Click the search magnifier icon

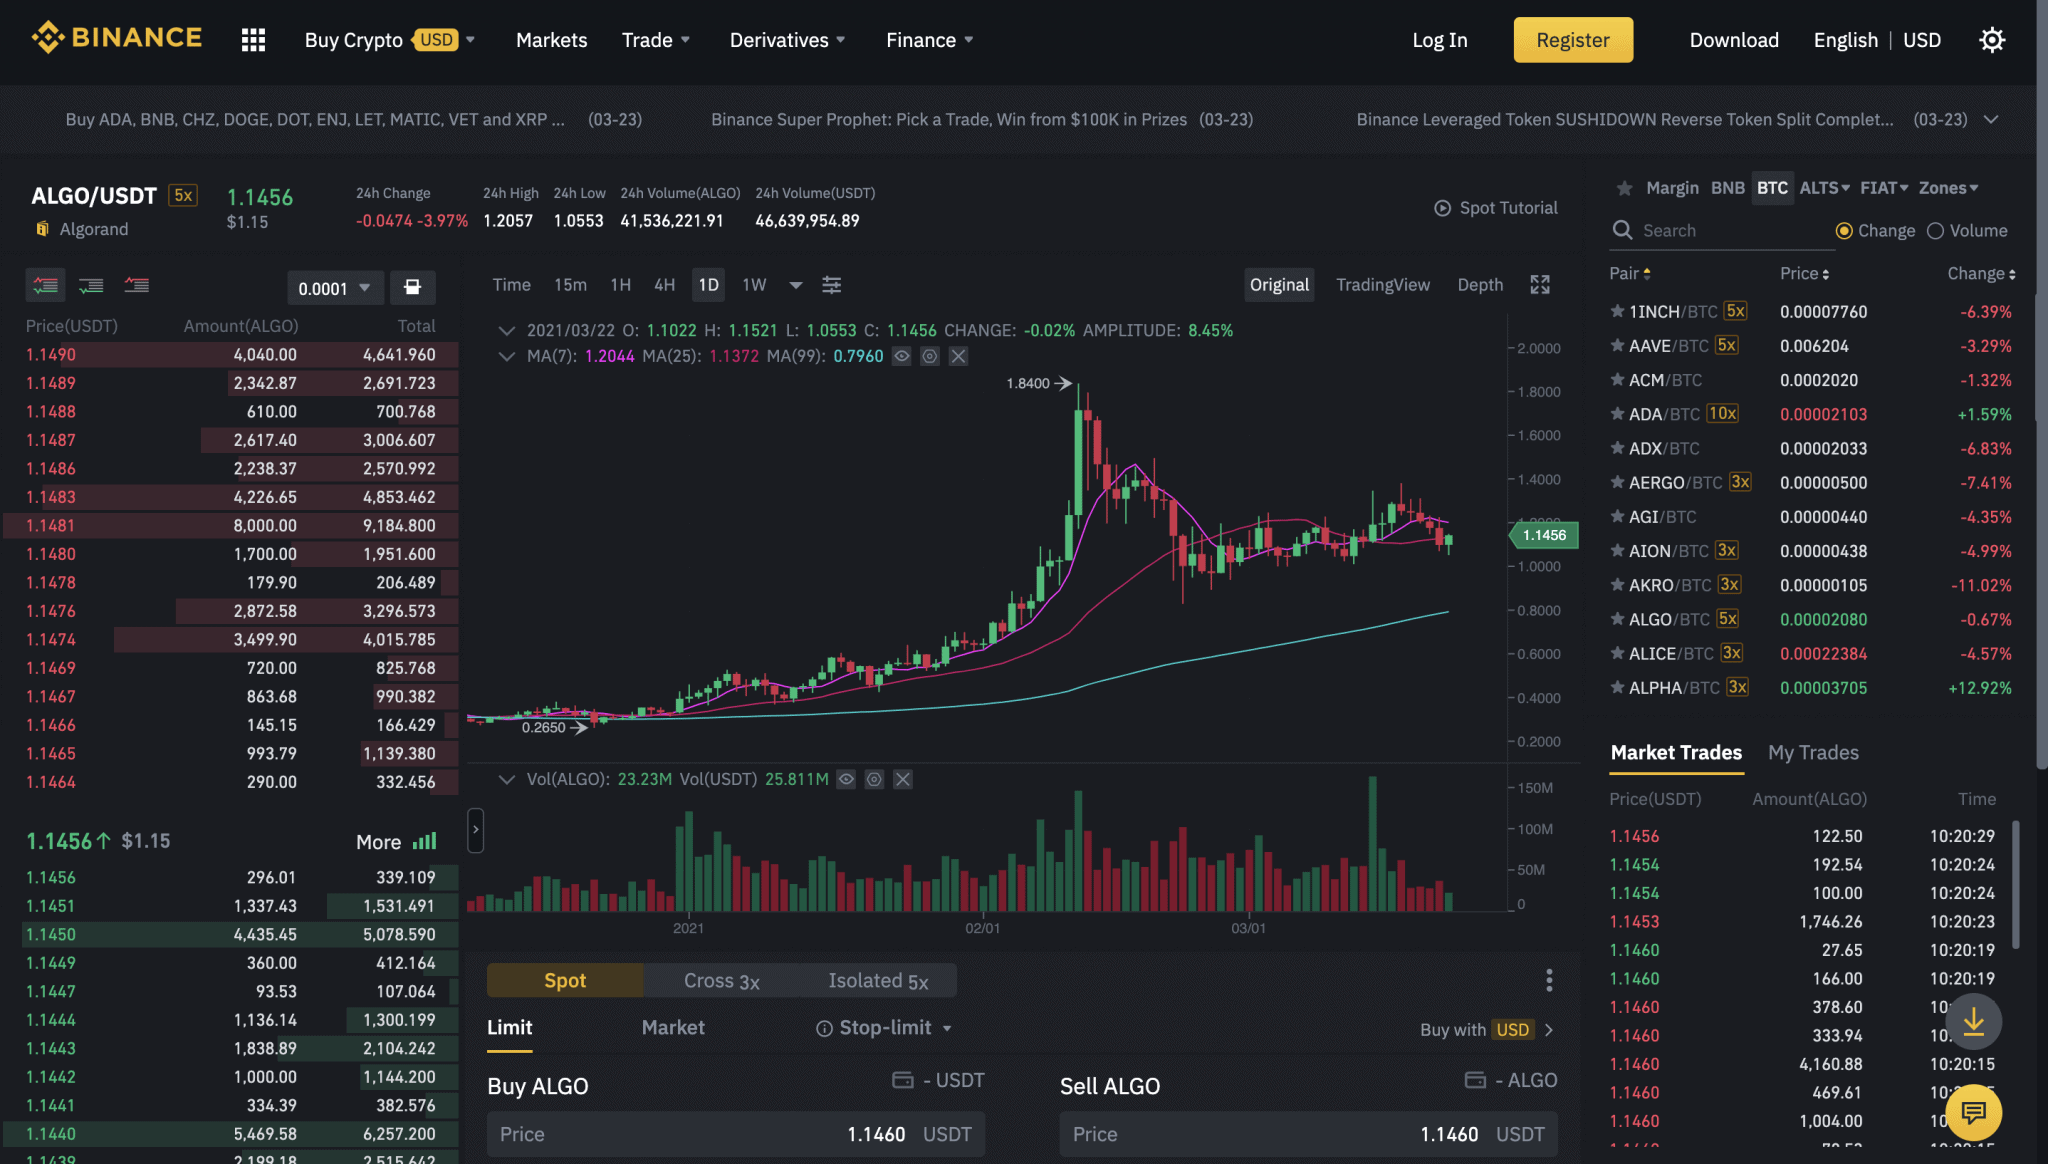coord(1622,230)
